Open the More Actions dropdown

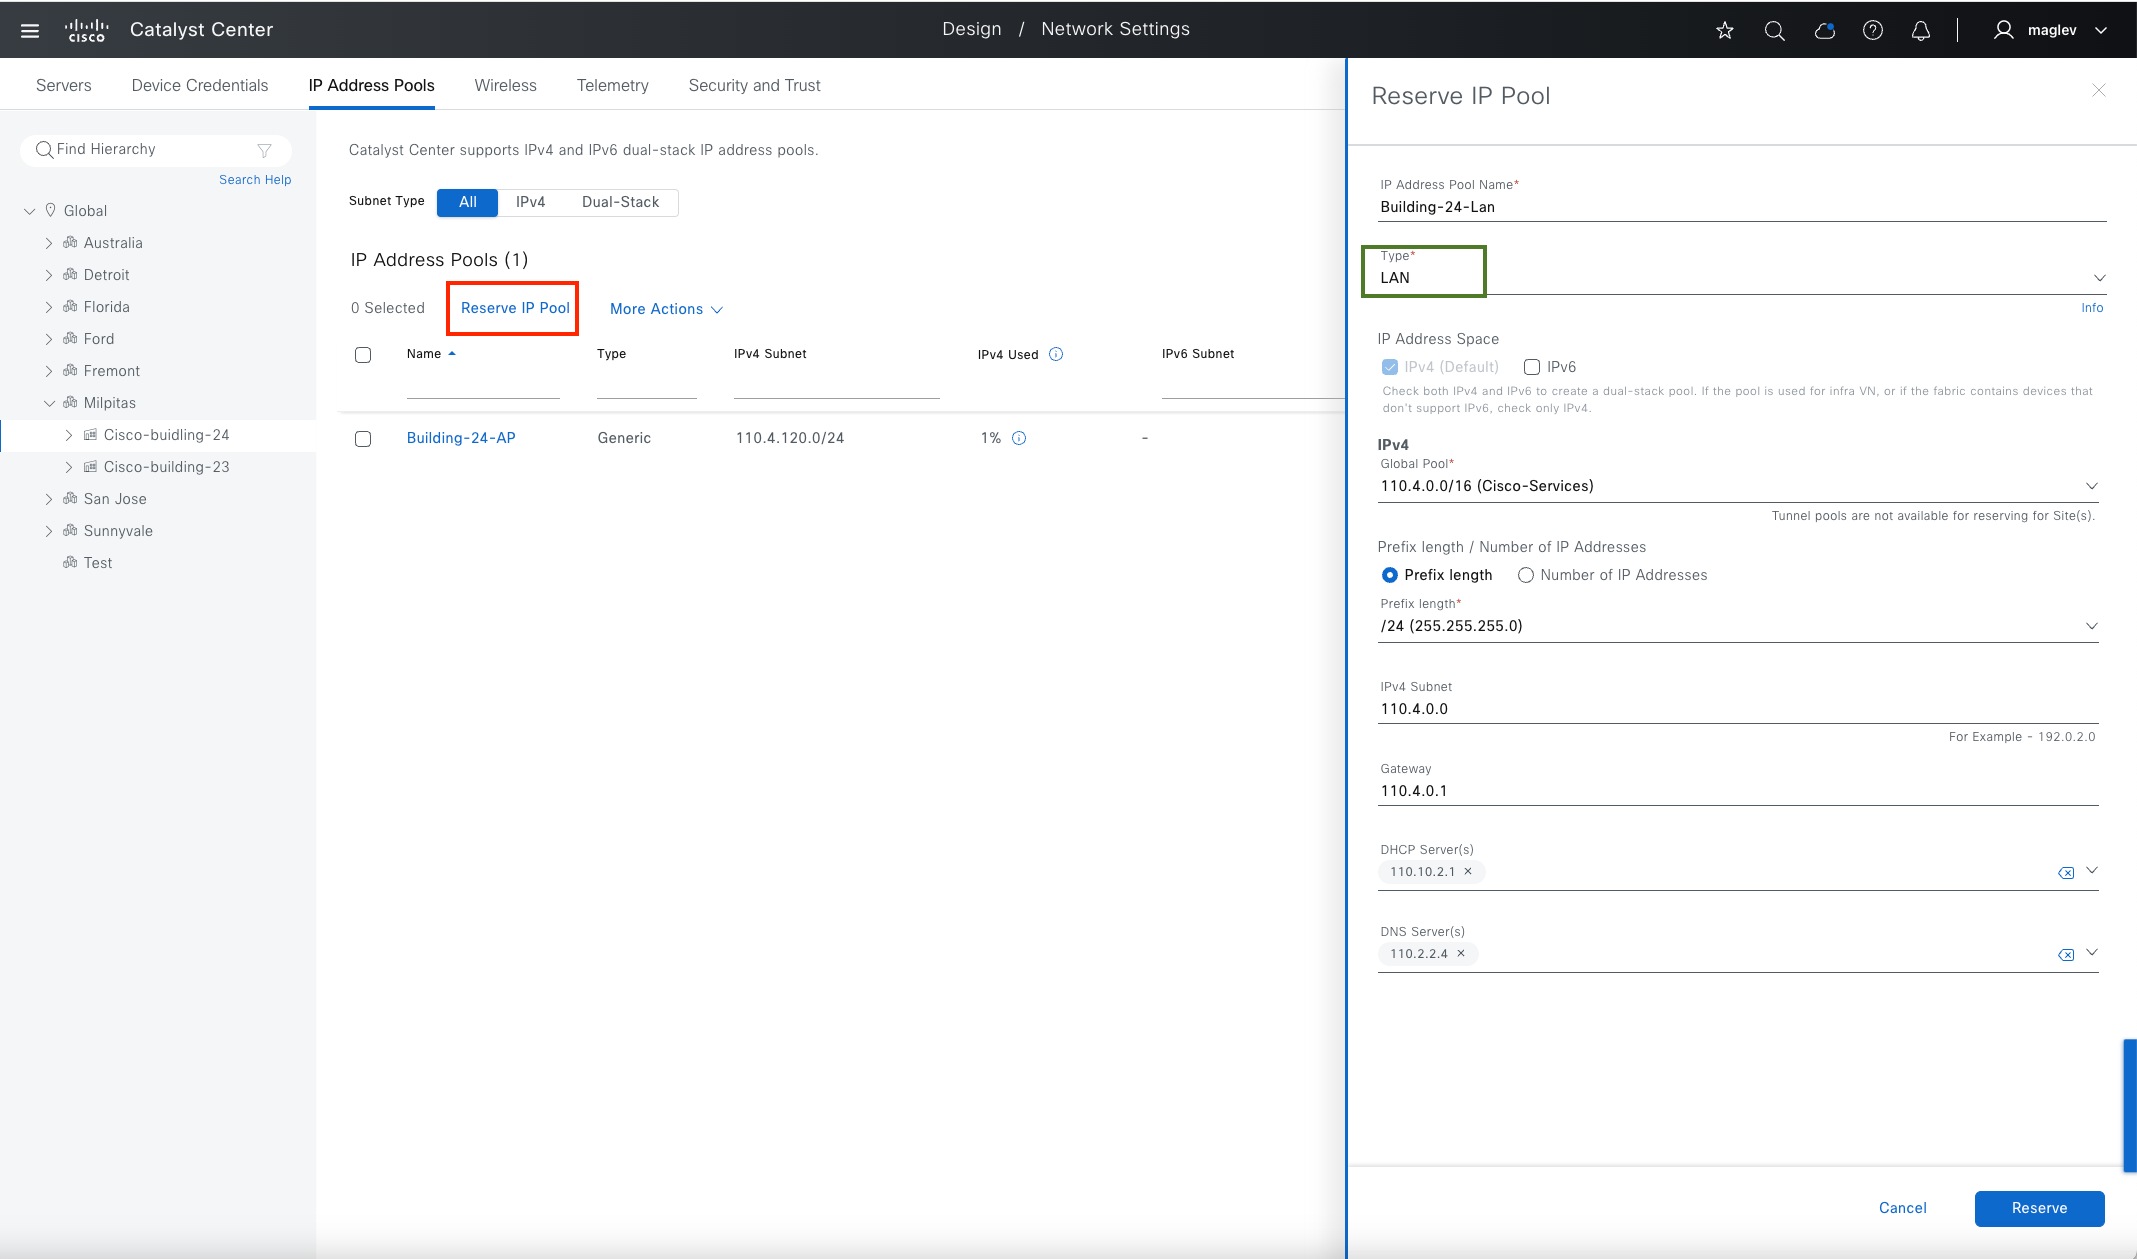666,309
